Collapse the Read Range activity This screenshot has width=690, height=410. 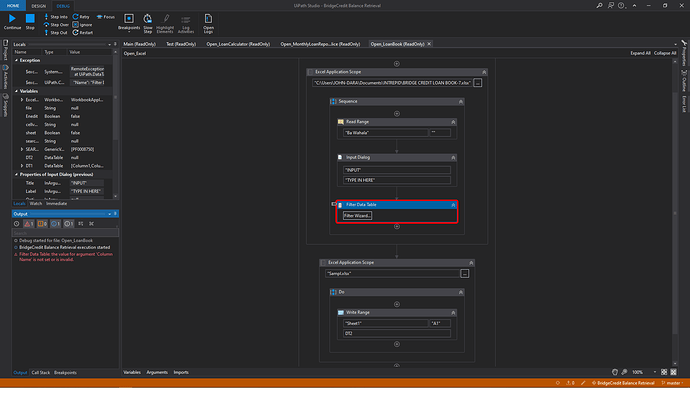453,120
